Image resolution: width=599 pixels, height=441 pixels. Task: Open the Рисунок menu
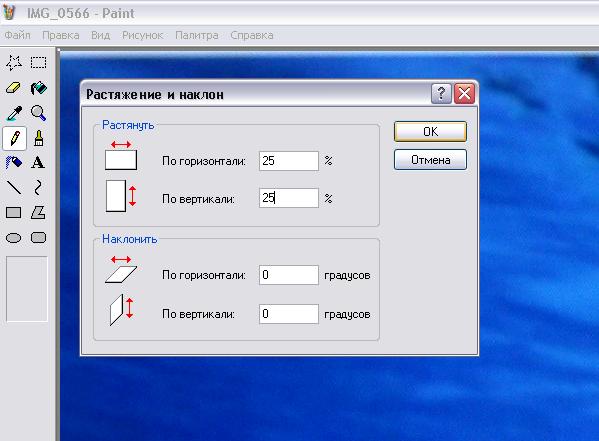142,35
